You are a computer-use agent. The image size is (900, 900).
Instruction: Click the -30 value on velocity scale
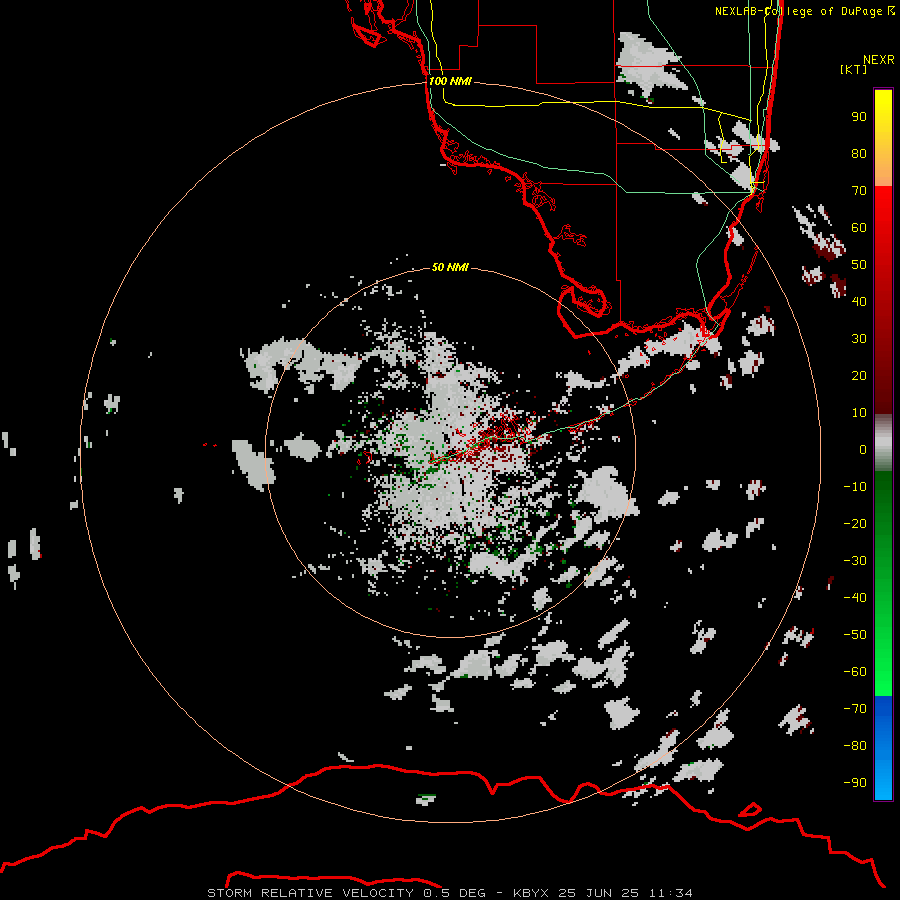click(855, 561)
